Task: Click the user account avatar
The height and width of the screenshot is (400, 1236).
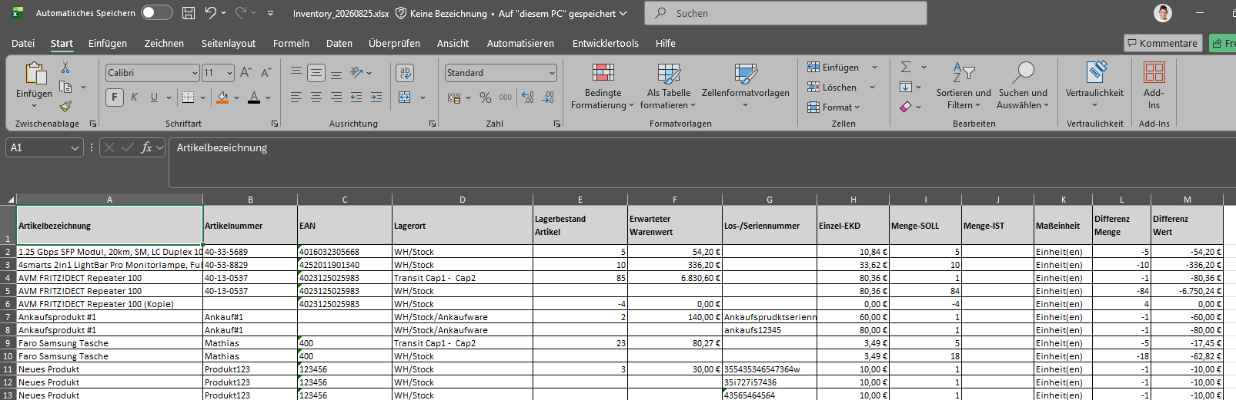Action: click(1162, 13)
